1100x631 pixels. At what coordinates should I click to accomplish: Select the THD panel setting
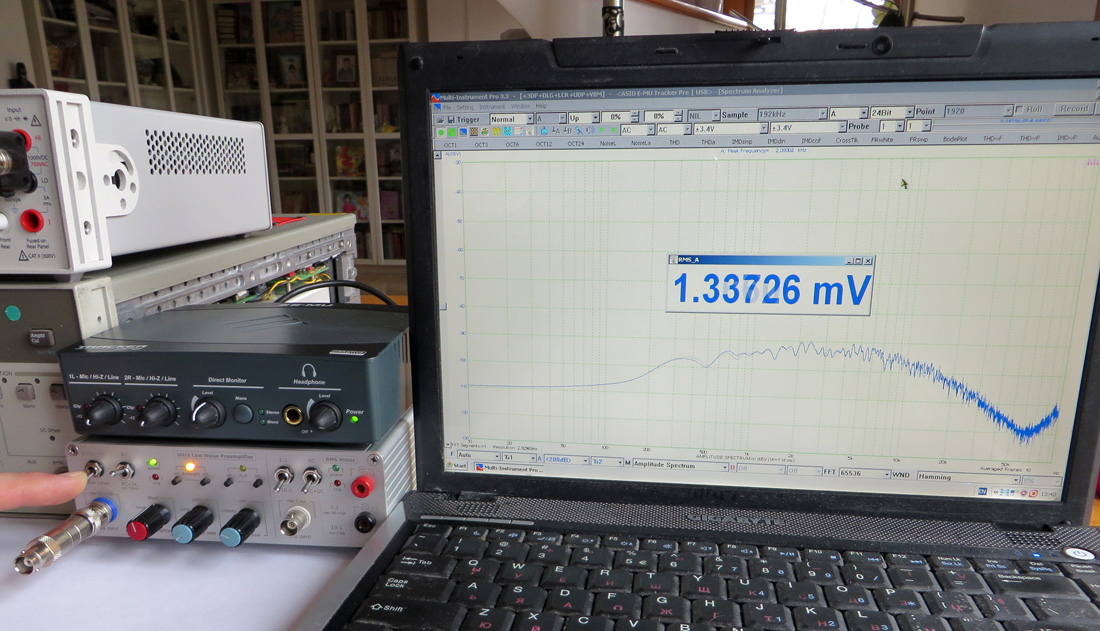pyautogui.click(x=674, y=142)
